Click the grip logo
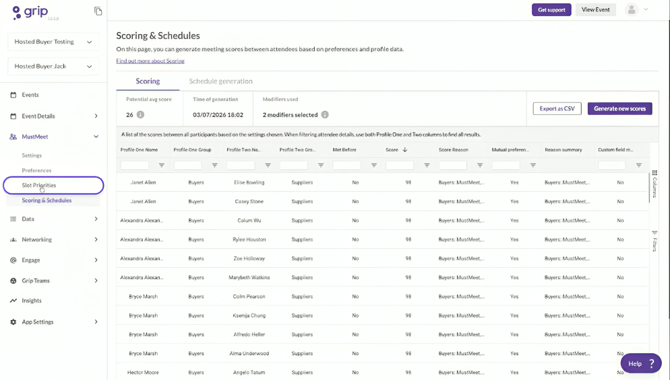This screenshot has height=380, width=670. (x=30, y=12)
